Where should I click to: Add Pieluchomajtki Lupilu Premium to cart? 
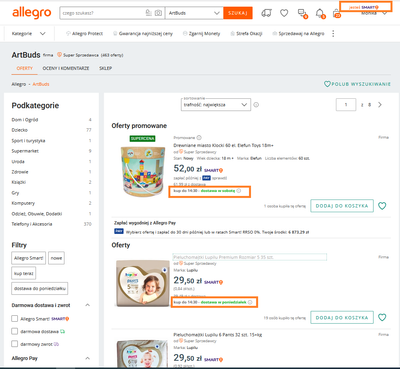342,317
